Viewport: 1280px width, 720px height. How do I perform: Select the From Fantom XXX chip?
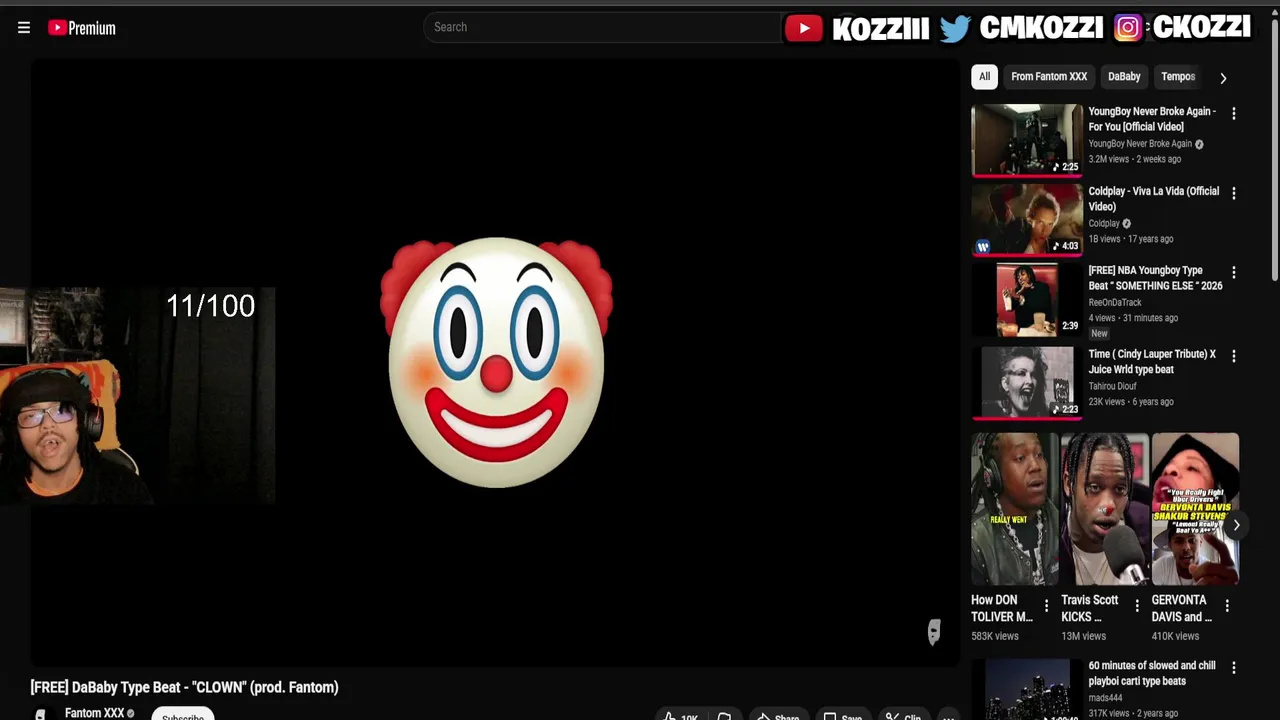coord(1049,77)
